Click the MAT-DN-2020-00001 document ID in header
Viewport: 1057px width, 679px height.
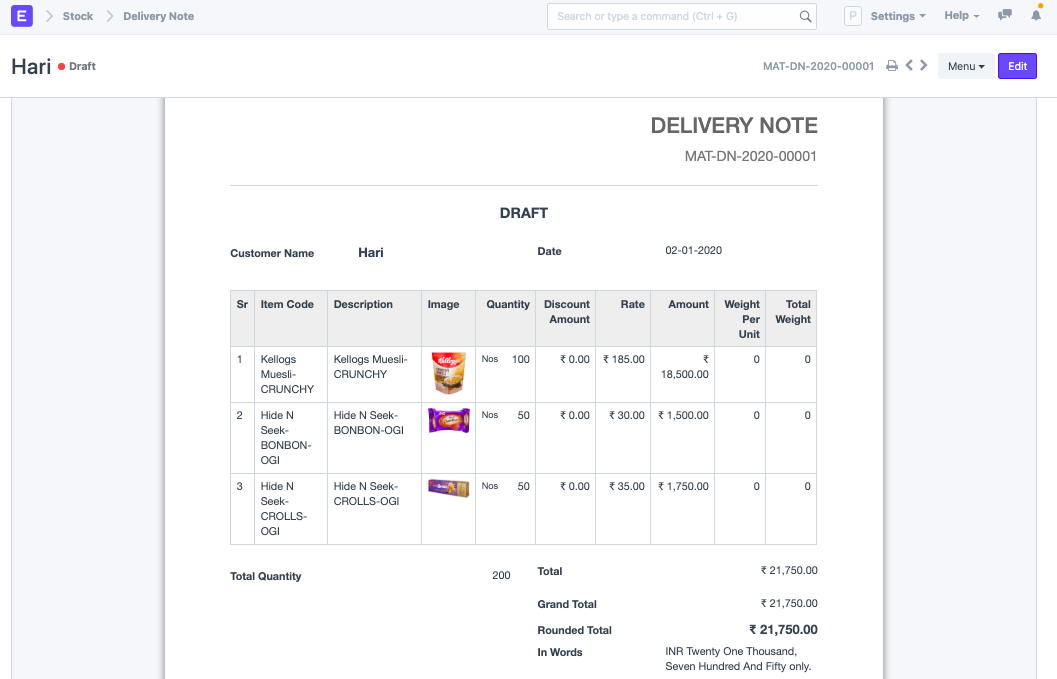tap(818, 66)
